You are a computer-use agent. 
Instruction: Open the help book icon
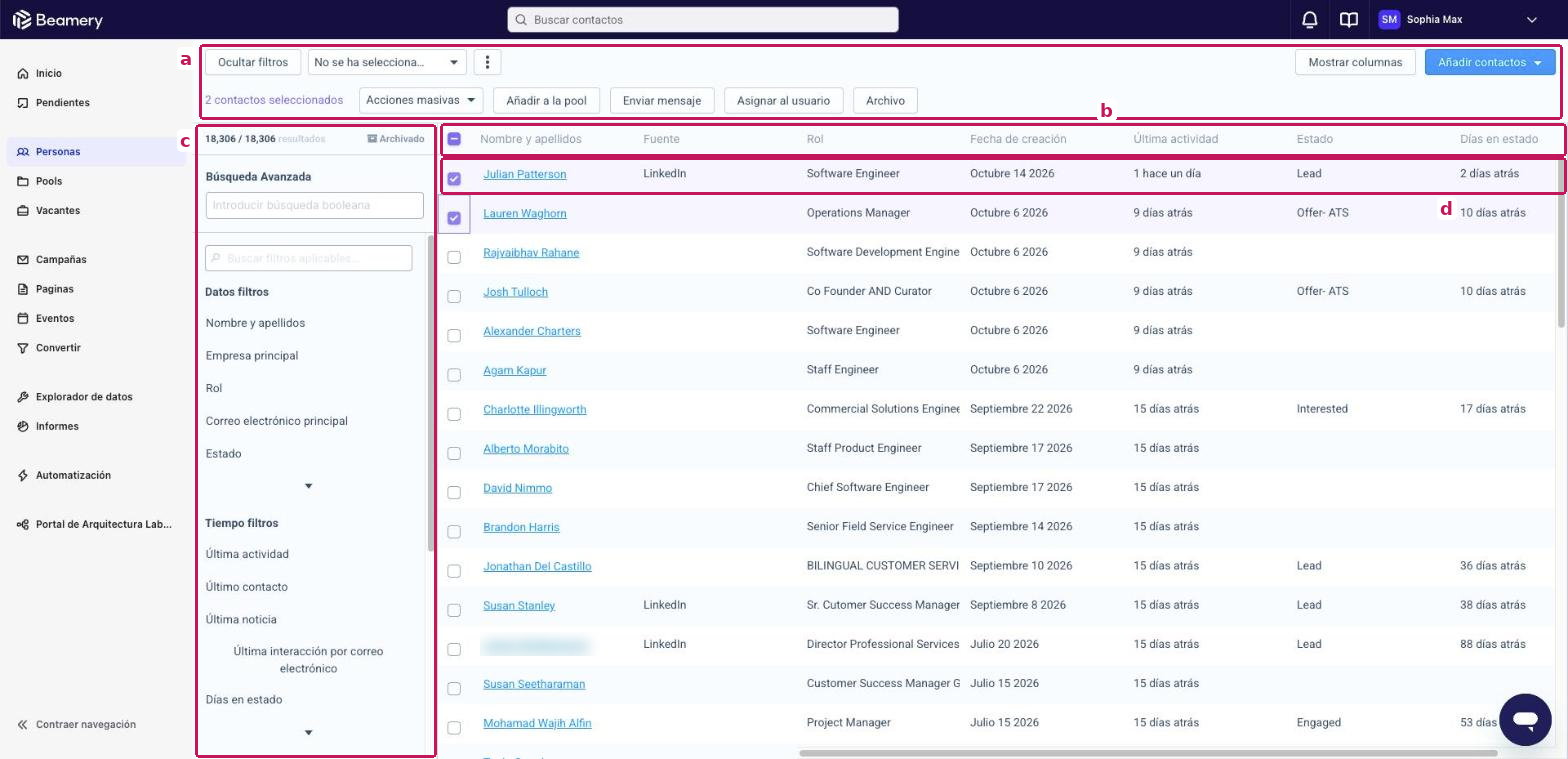pyautogui.click(x=1349, y=20)
